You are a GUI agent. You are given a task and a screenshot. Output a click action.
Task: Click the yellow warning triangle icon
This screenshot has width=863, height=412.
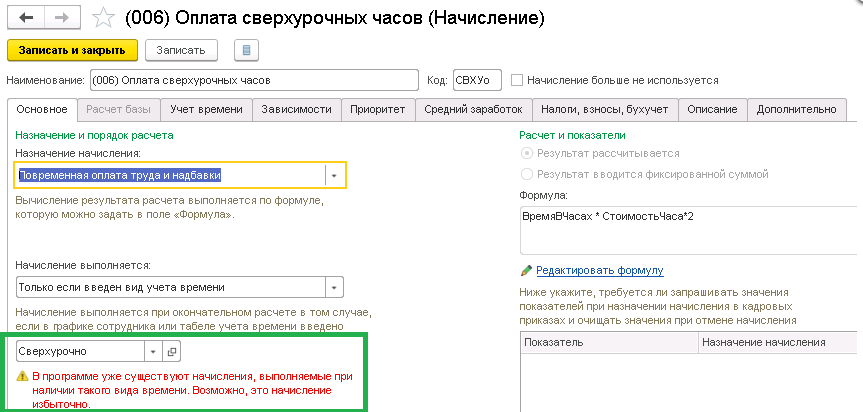coord(22,377)
